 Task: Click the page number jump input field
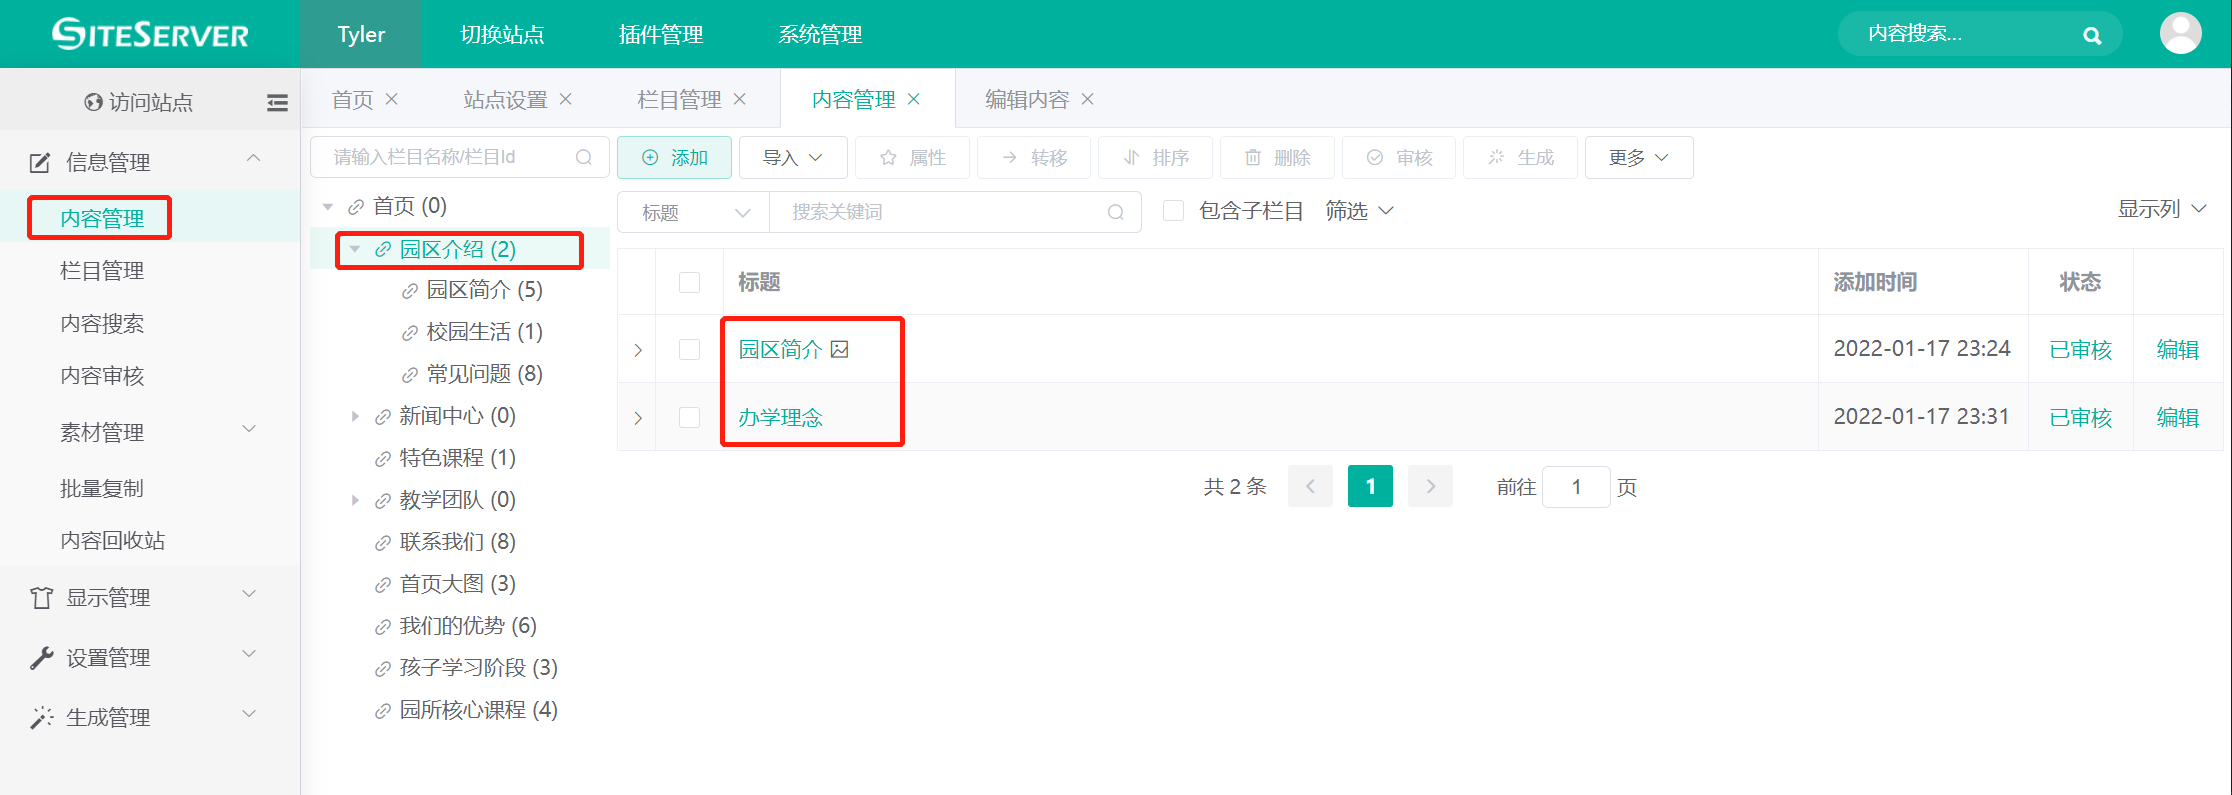pyautogui.click(x=1576, y=487)
